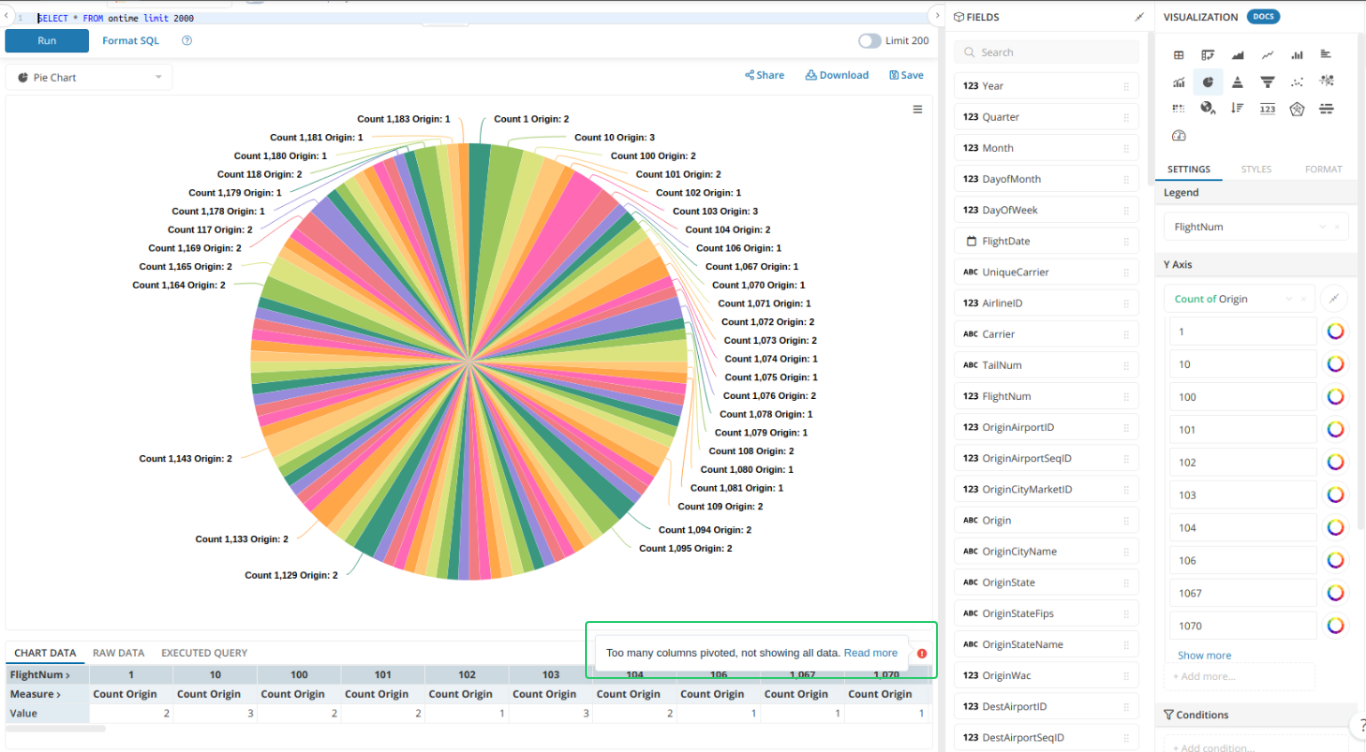The width and height of the screenshot is (1366, 752).
Task: Toggle the Limit 200 switch
Action: pyautogui.click(x=869, y=41)
